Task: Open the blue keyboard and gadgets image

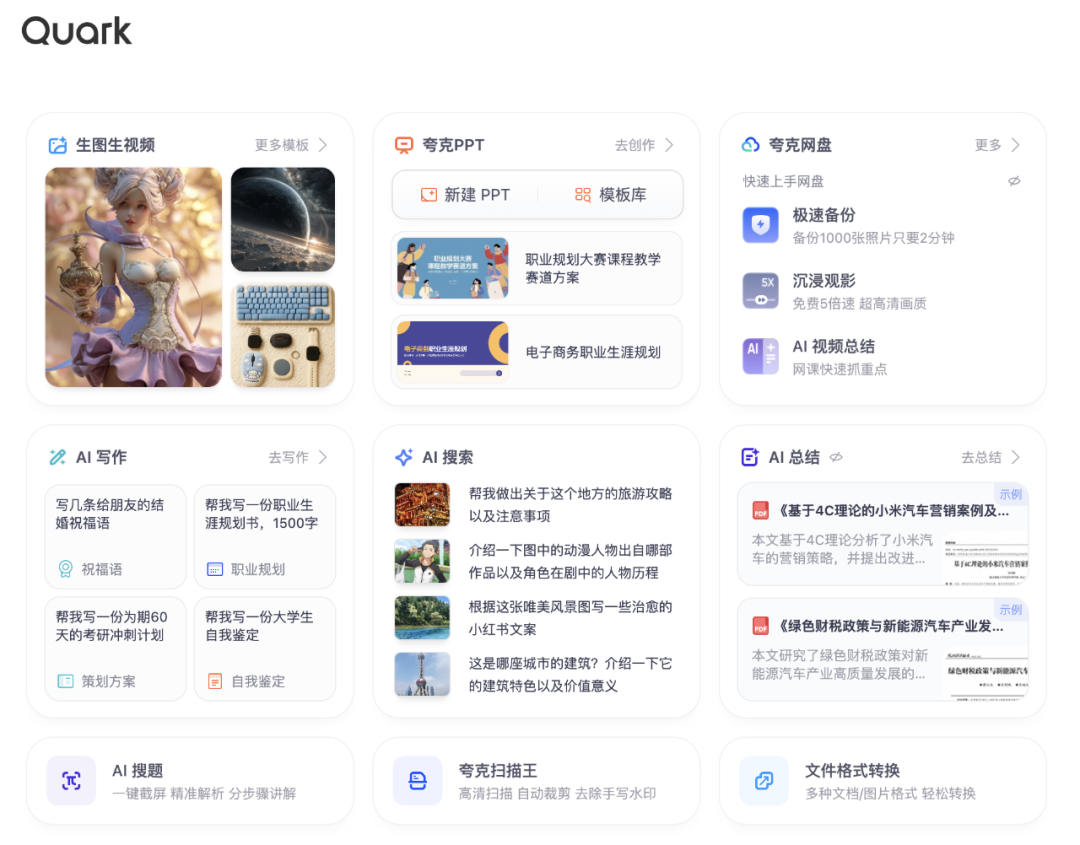Action: coord(283,335)
